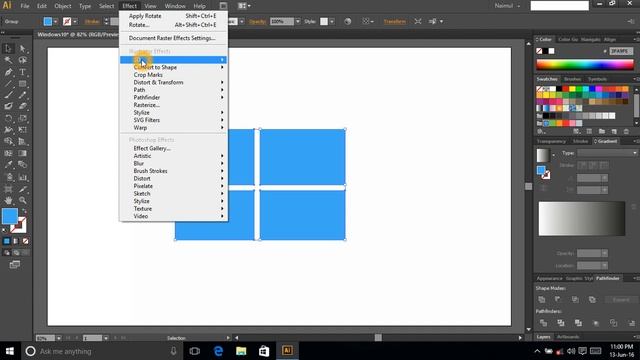This screenshot has height=360, width=640.
Task: Choose Crop Marks effect
Action: (x=174, y=75)
